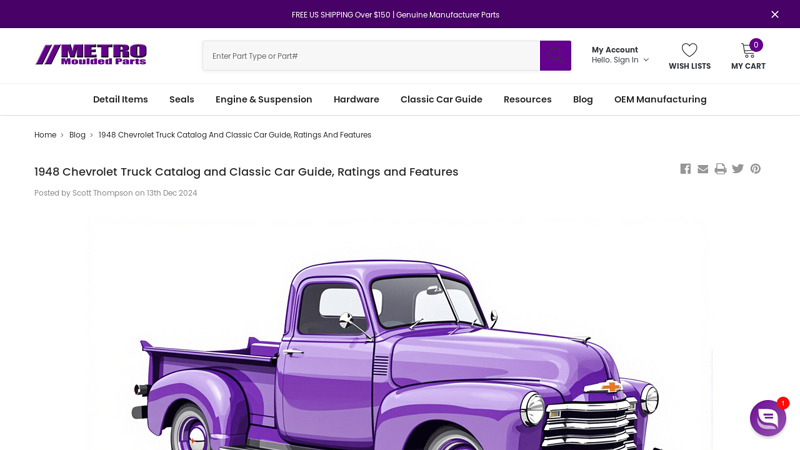Share the post by email
The width and height of the screenshot is (800, 450).
[703, 169]
